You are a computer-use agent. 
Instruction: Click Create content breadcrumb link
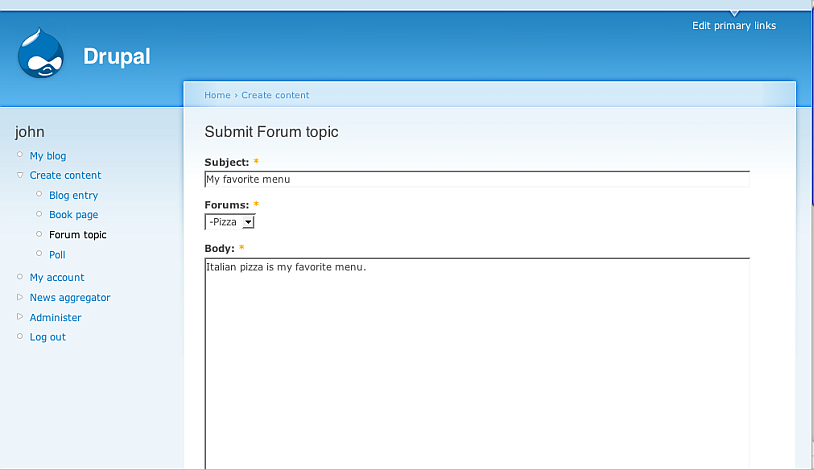[x=275, y=95]
